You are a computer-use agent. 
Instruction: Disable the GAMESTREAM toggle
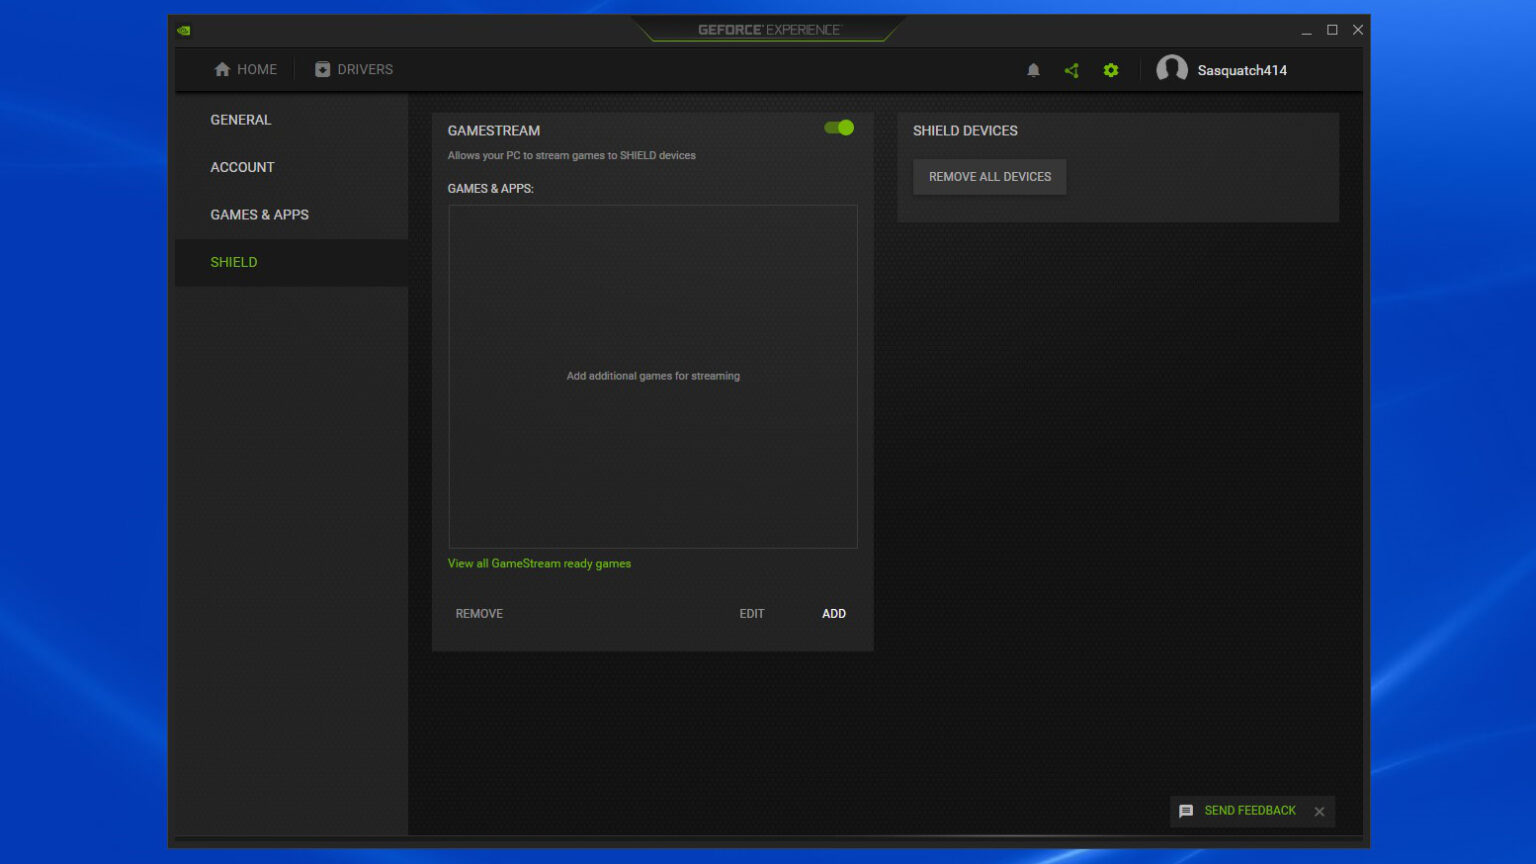pyautogui.click(x=838, y=128)
